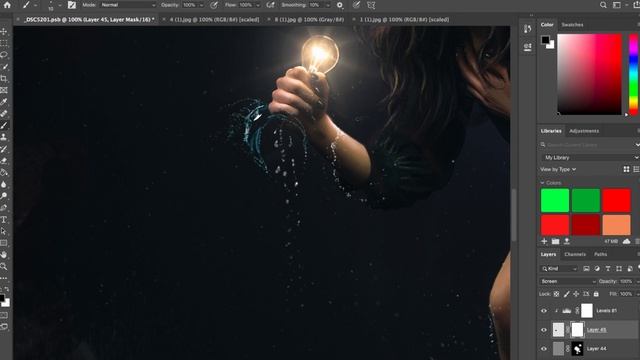Image resolution: width=640 pixels, height=360 pixels.
Task: Hide Layer 44 using eye icon
Action: tap(544, 349)
